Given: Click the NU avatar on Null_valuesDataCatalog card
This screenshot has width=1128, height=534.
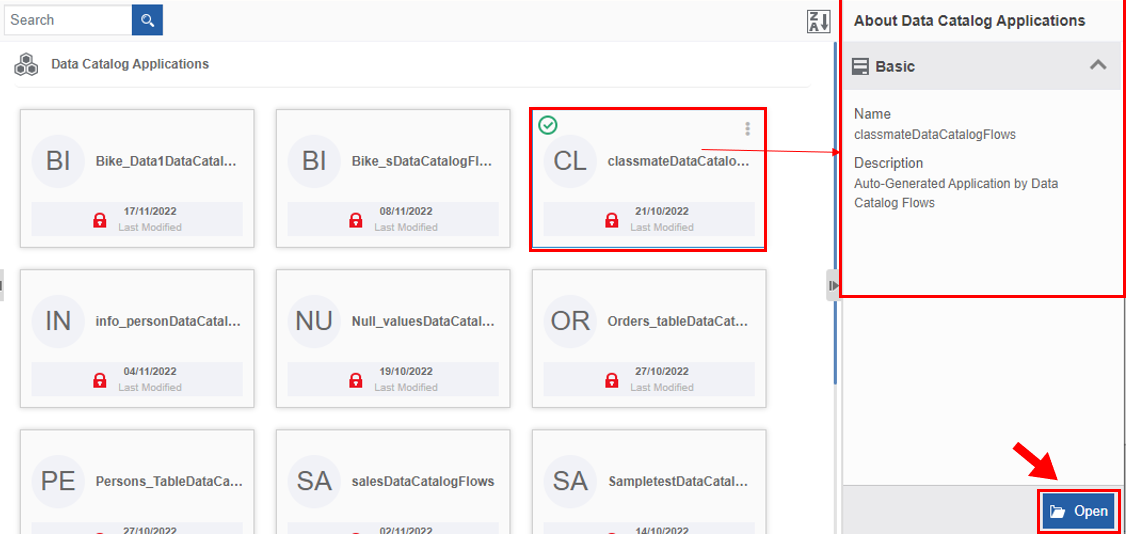Looking at the screenshot, I should pos(314,321).
